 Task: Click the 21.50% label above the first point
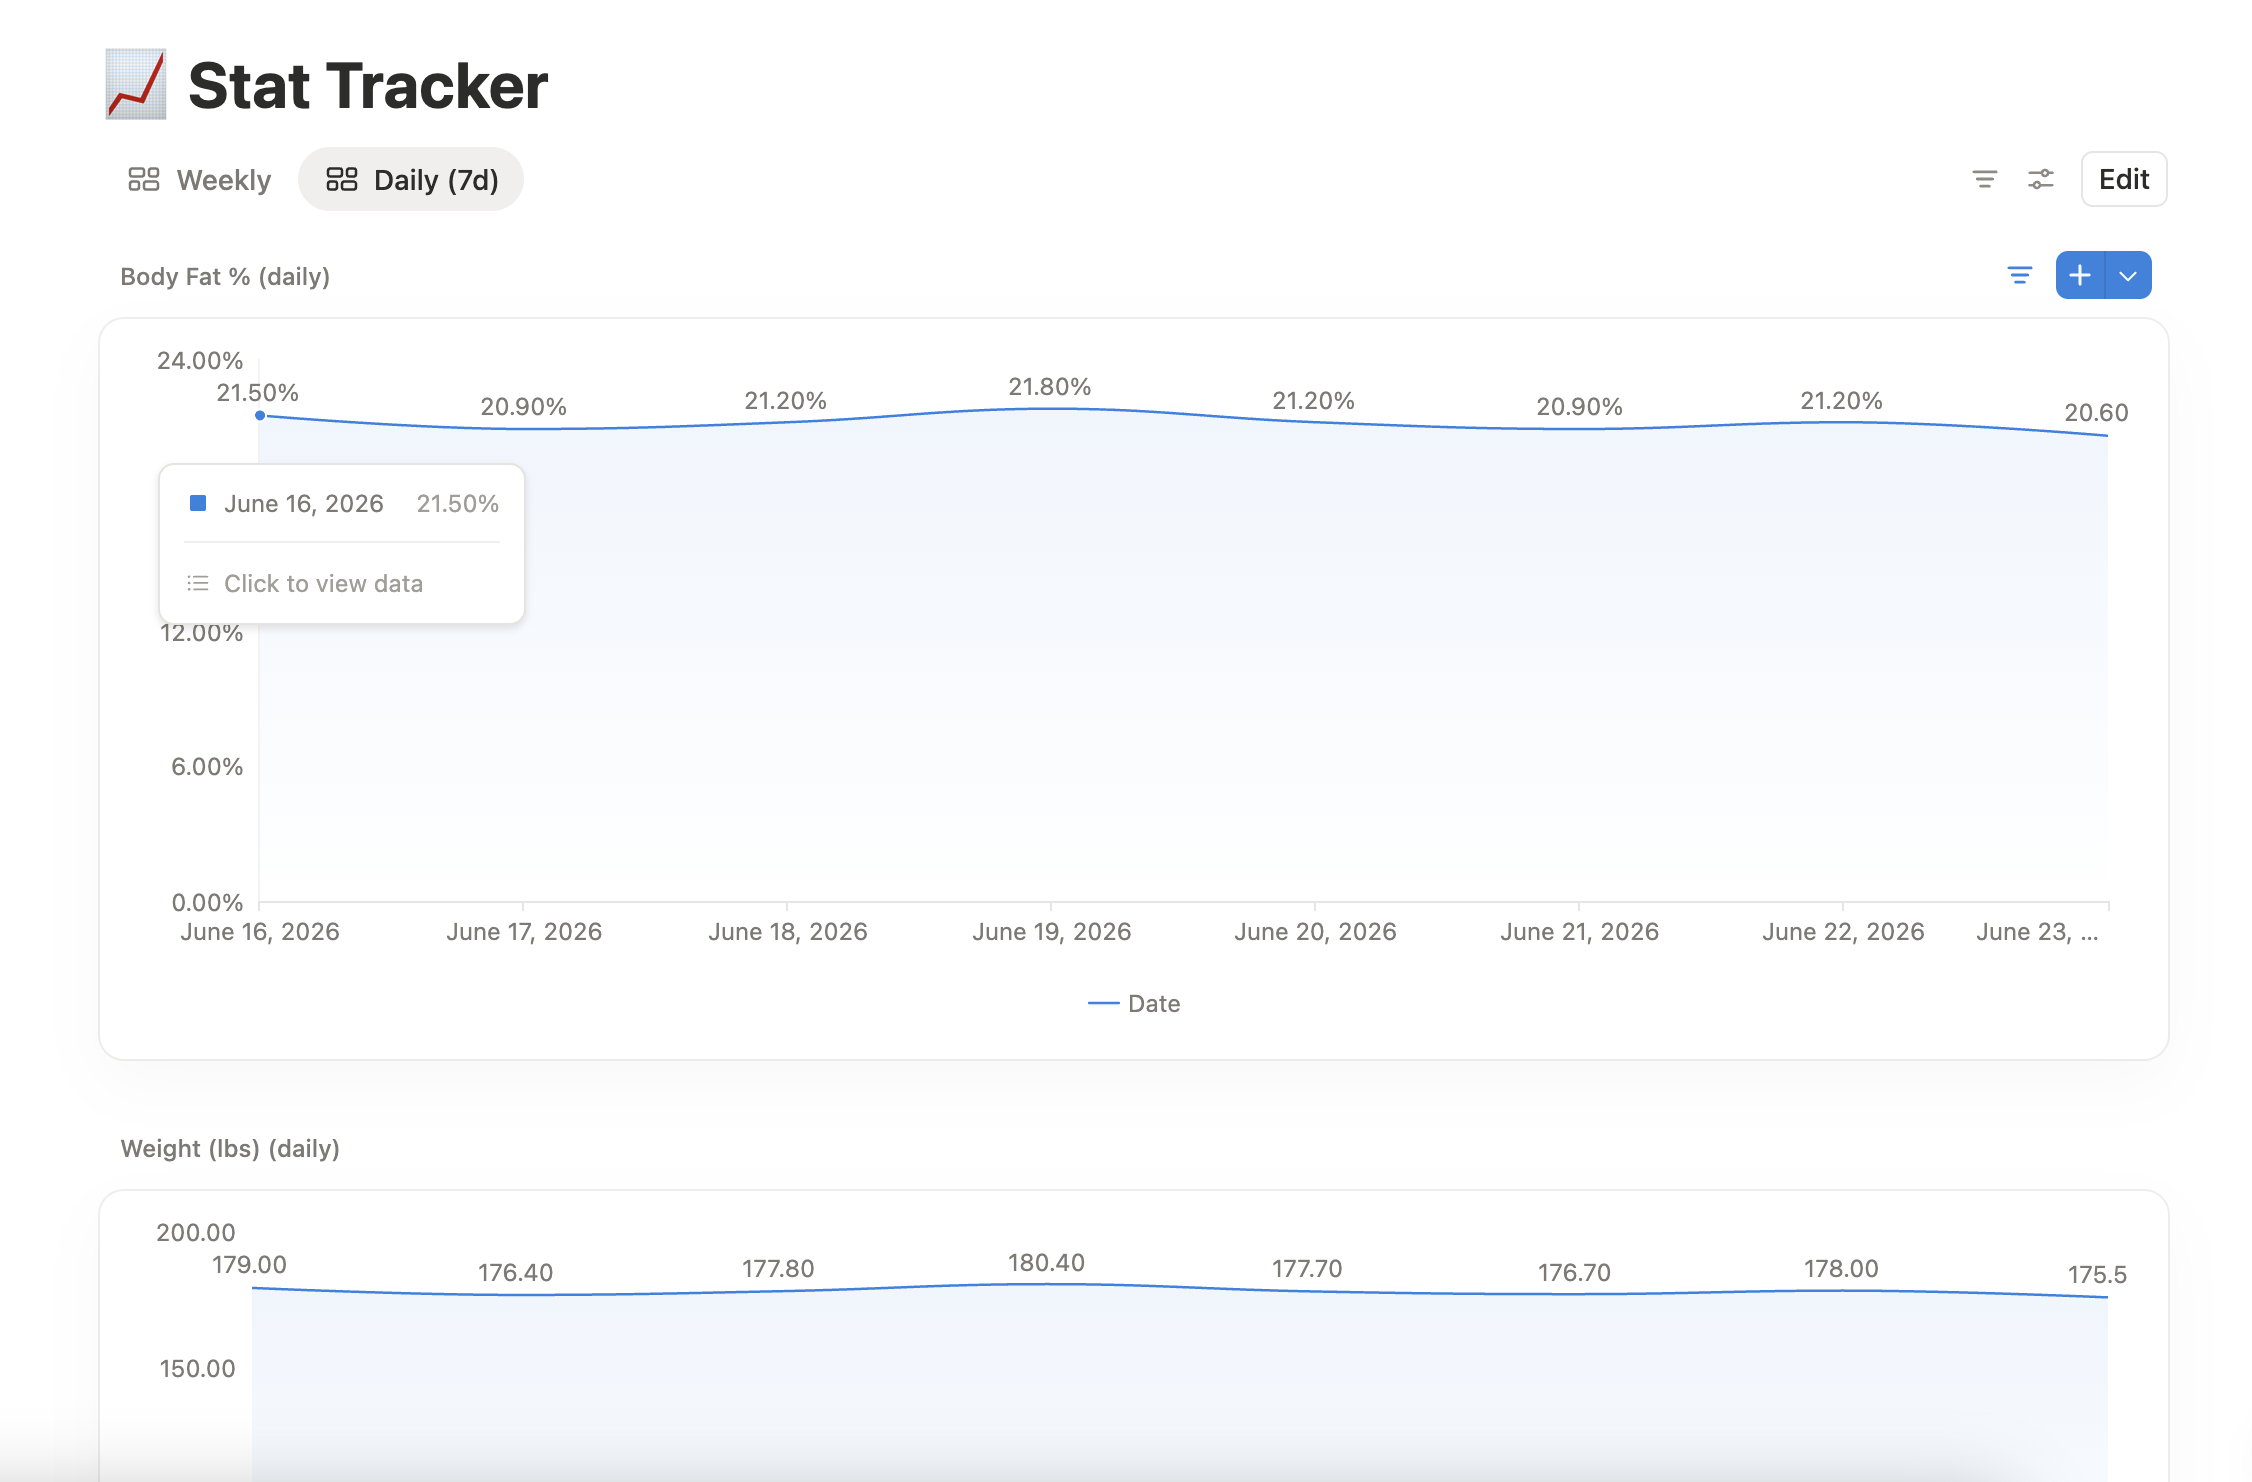point(258,393)
